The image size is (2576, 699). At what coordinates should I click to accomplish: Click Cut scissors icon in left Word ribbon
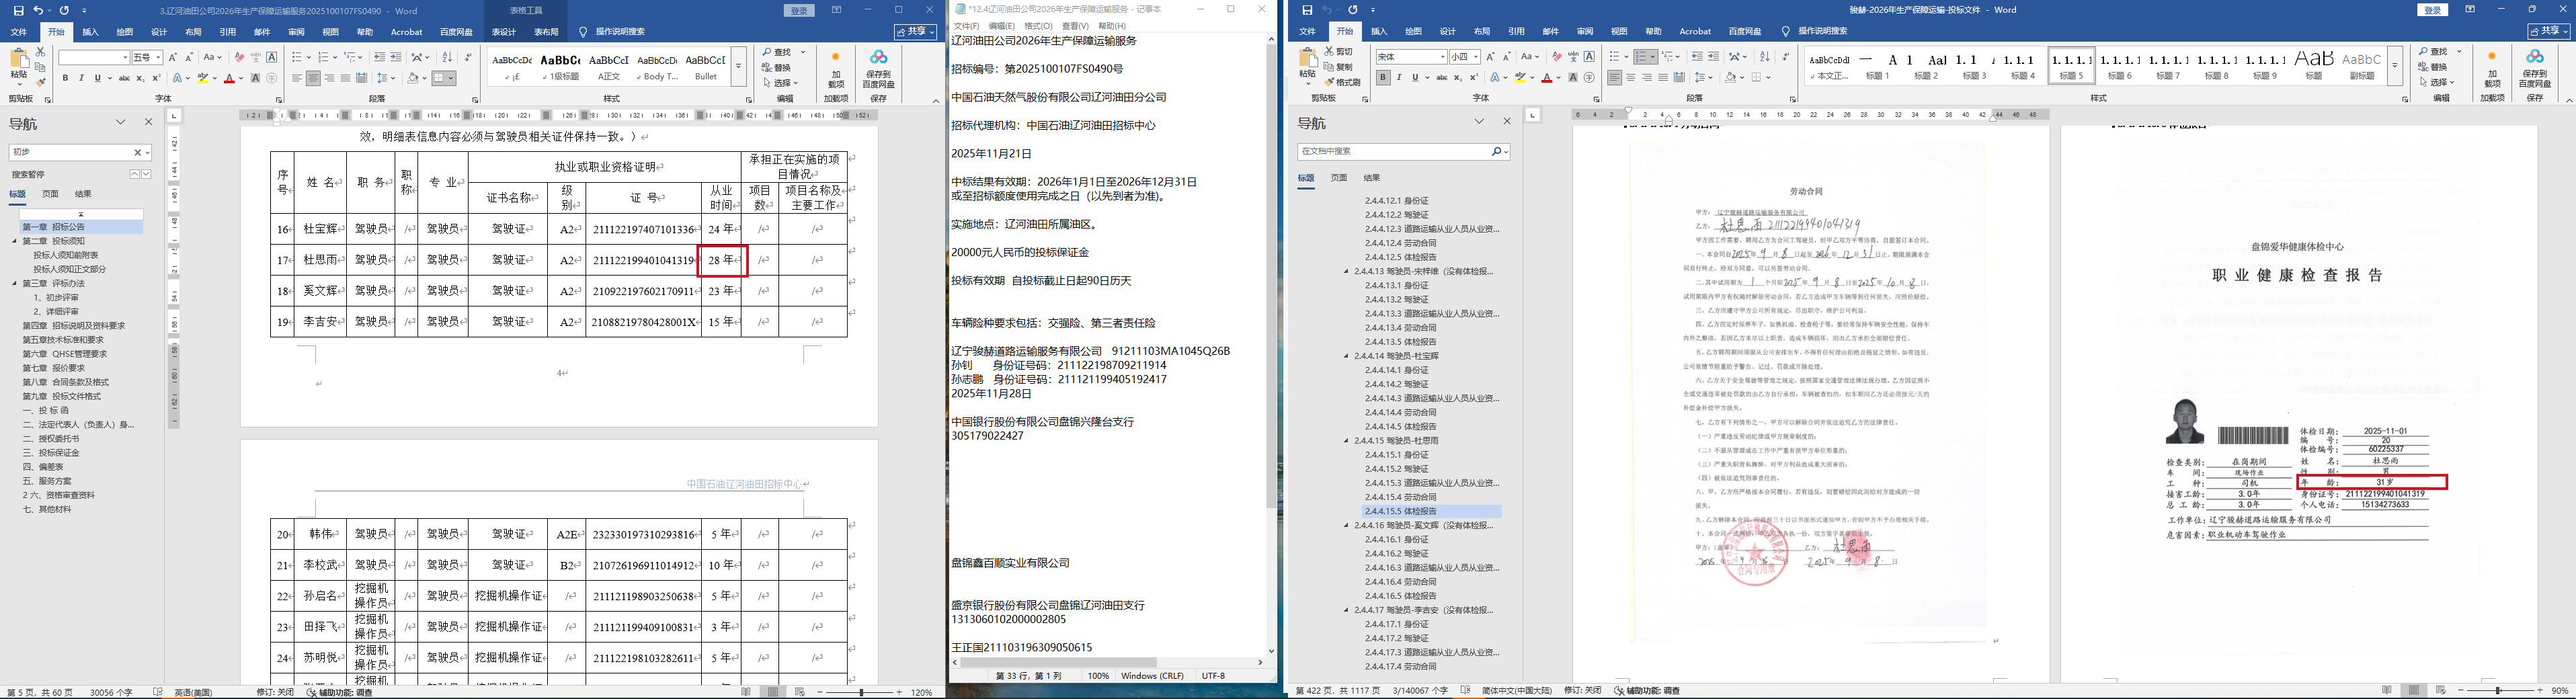point(40,51)
